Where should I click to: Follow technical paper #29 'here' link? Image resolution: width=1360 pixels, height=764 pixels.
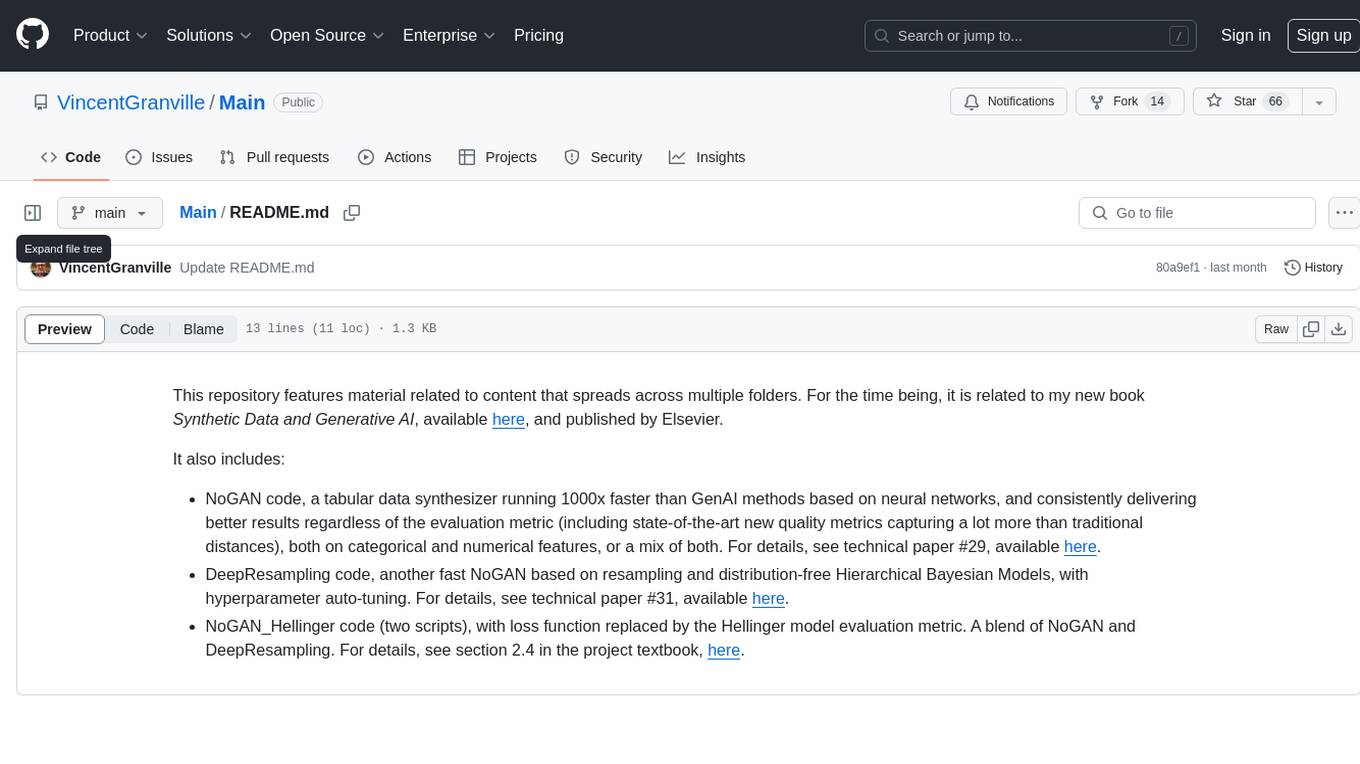1080,546
